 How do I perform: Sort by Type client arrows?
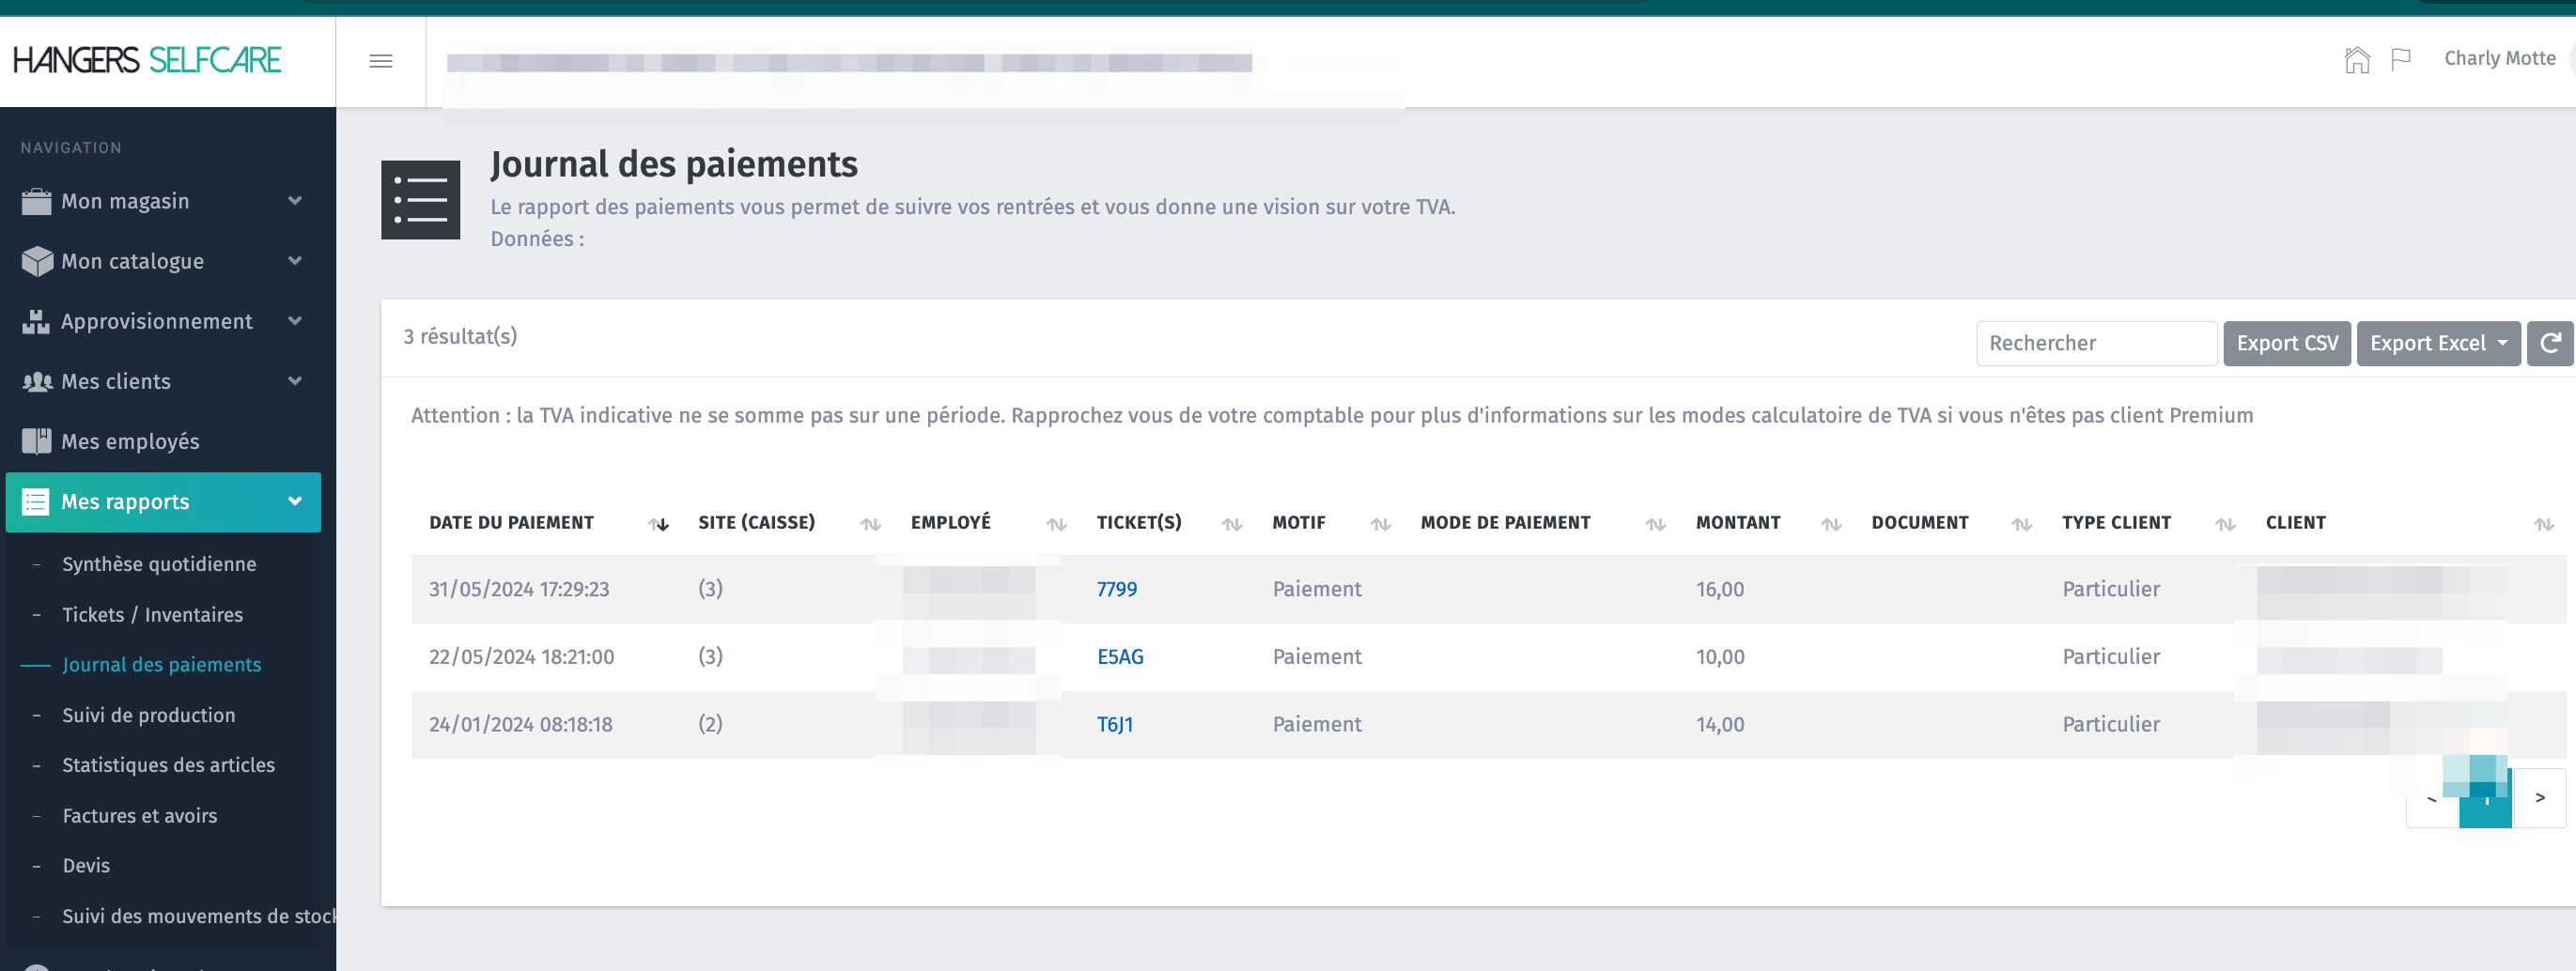point(2225,524)
